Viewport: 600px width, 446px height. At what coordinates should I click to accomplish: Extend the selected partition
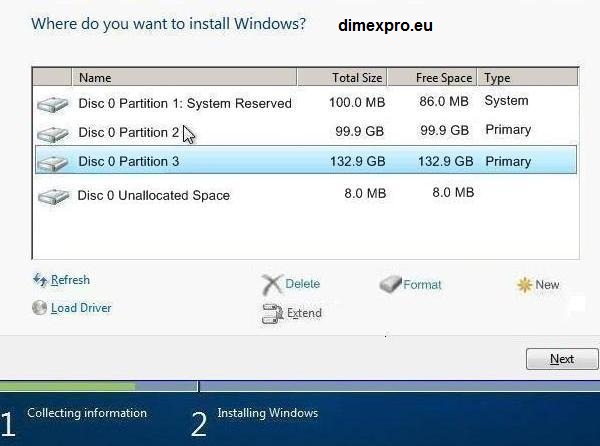(304, 313)
